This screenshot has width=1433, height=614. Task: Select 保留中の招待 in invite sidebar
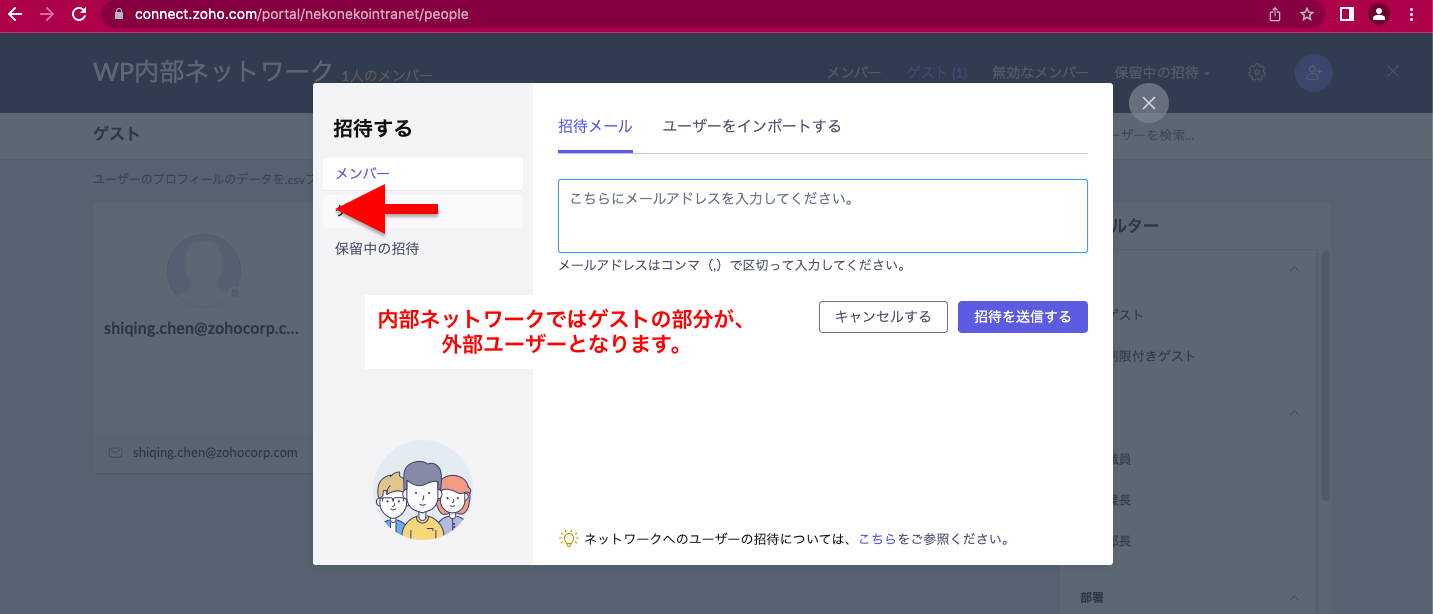click(x=377, y=249)
